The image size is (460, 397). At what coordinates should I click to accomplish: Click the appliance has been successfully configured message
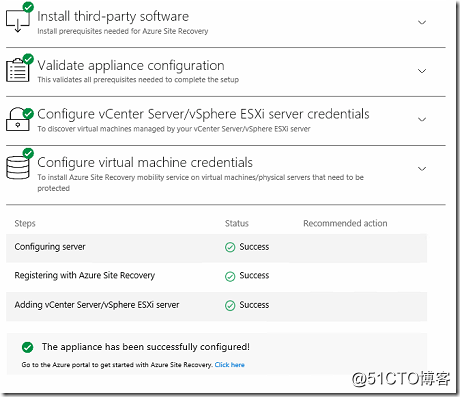coord(146,347)
